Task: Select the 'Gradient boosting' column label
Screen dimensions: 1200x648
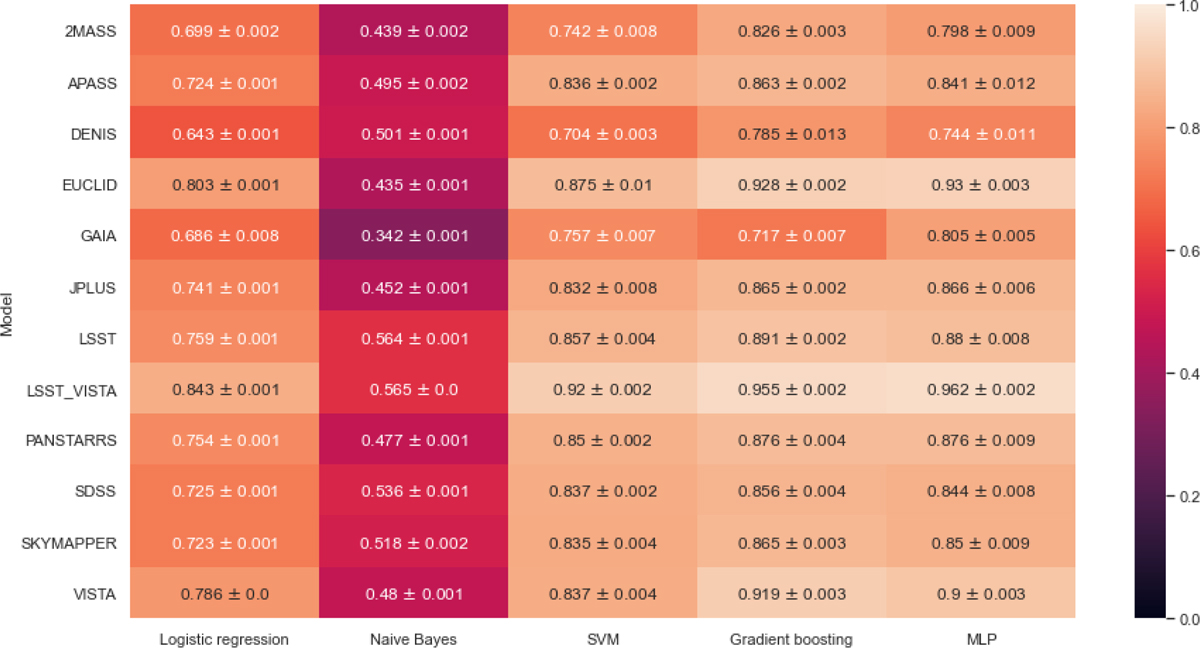Action: (x=791, y=639)
